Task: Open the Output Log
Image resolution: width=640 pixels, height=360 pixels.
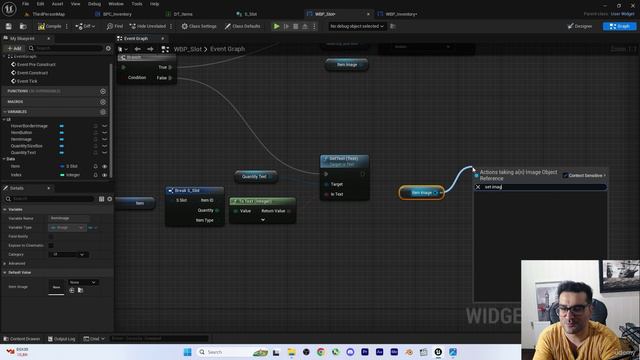Action: [x=62, y=339]
